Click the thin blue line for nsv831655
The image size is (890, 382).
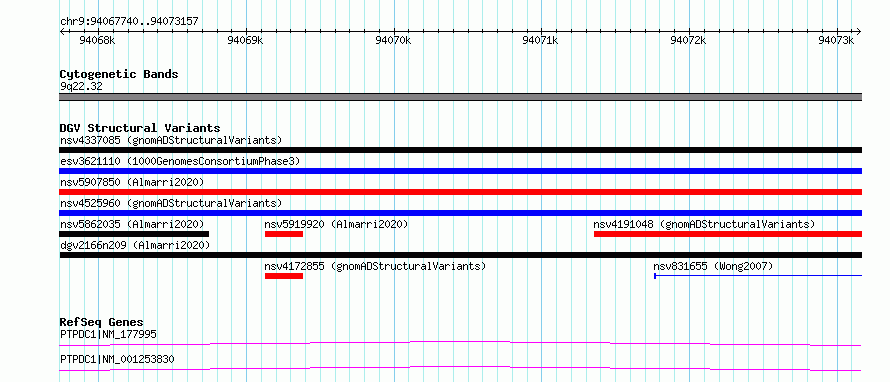[x=758, y=276]
